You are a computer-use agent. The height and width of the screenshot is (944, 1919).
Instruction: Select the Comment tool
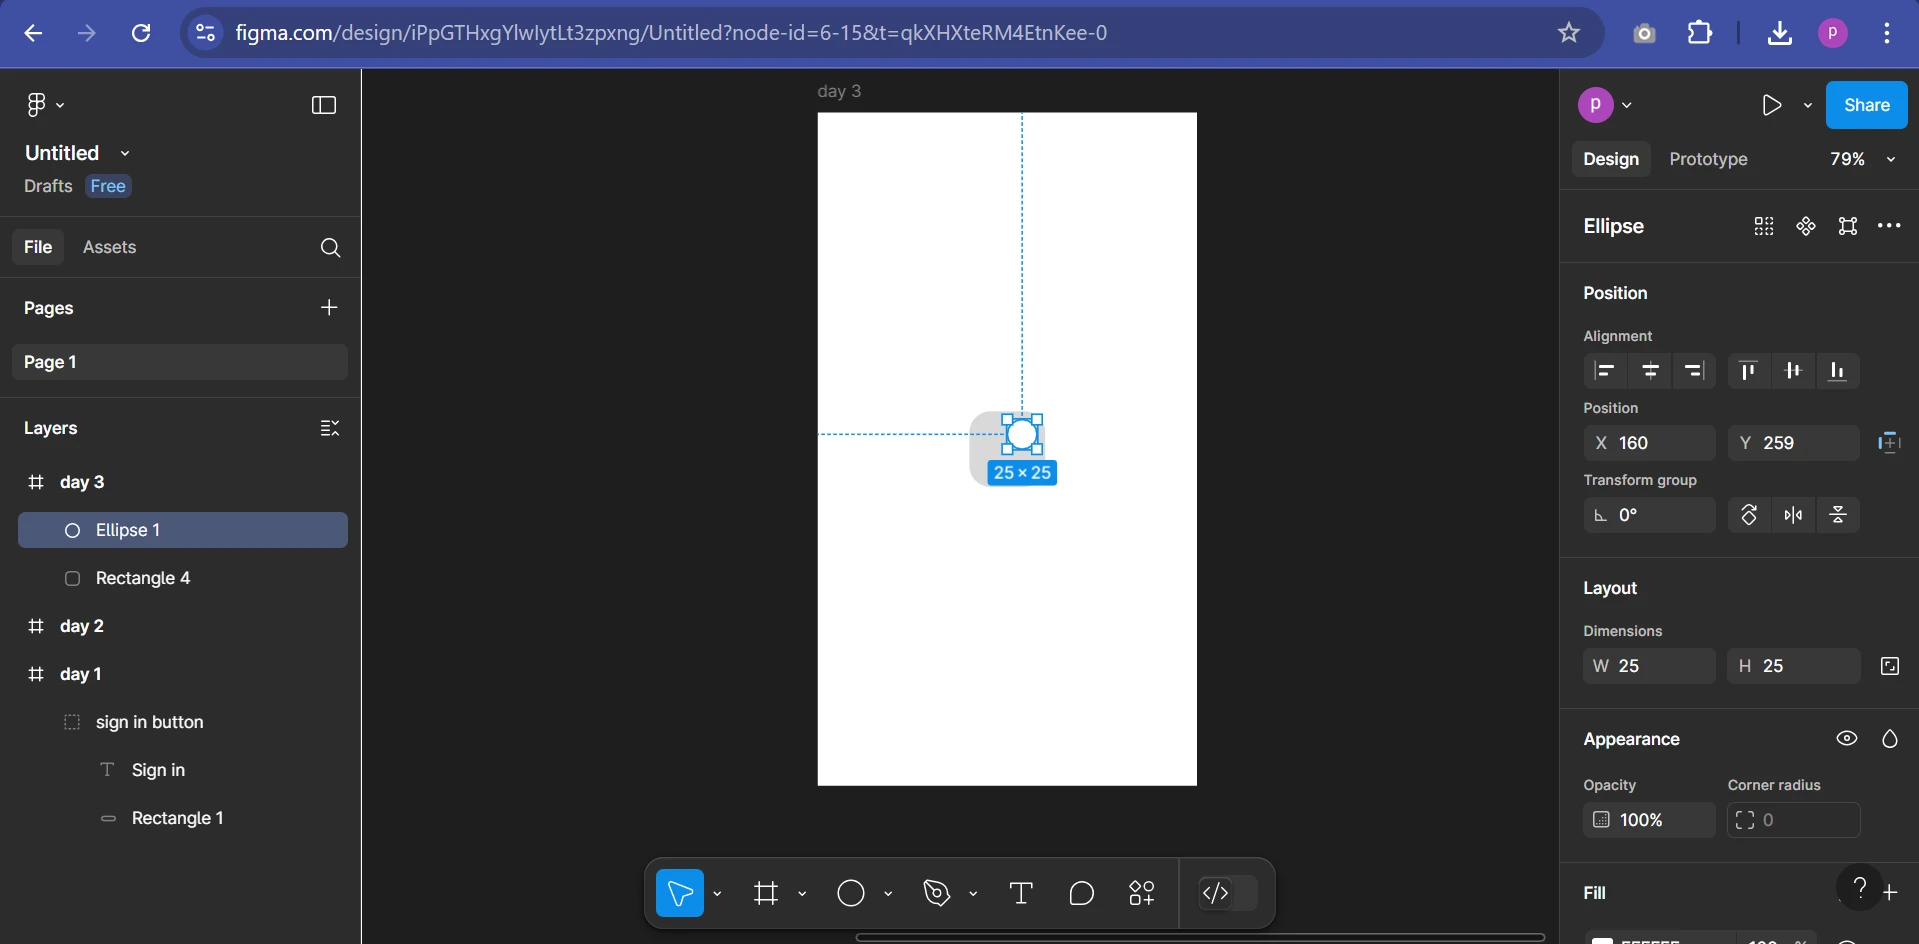point(1081,893)
